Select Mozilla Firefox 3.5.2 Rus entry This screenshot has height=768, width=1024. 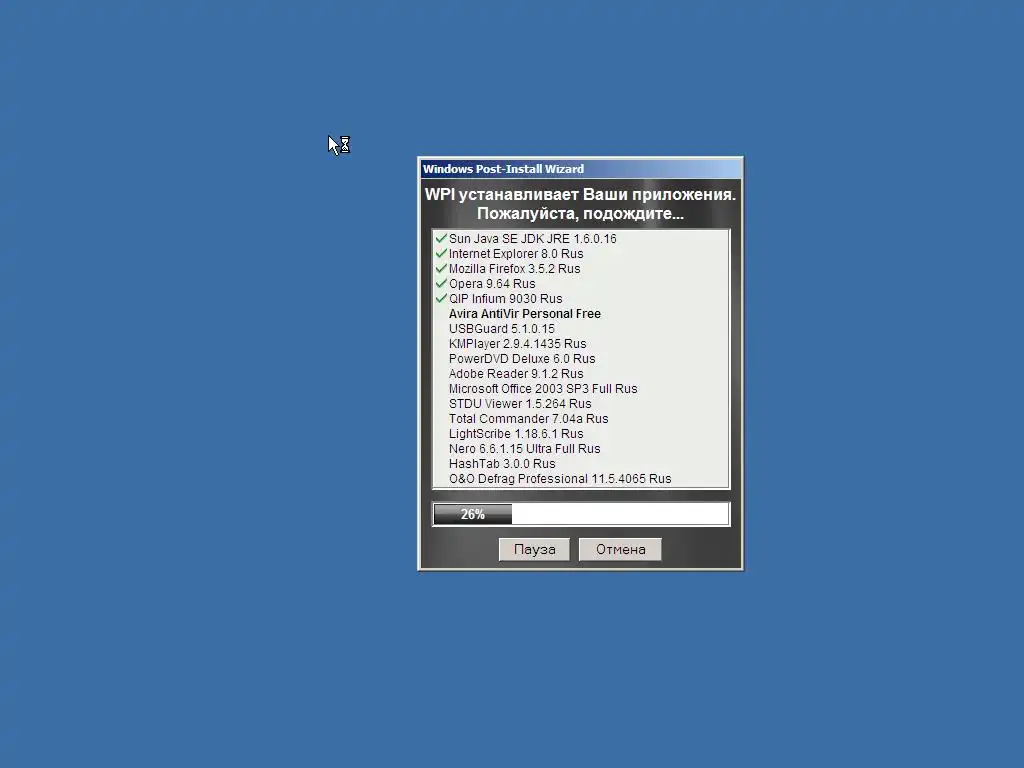(514, 269)
